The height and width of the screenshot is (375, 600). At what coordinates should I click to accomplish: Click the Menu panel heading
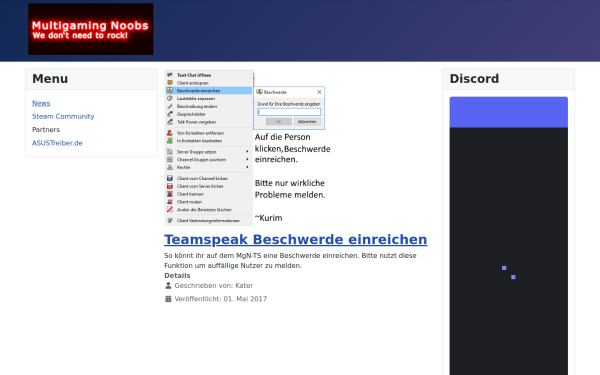(50, 78)
